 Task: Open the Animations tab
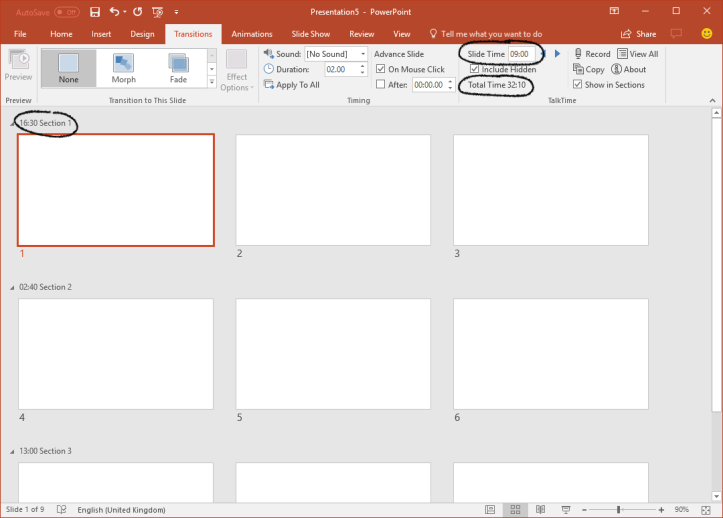pyautogui.click(x=251, y=34)
